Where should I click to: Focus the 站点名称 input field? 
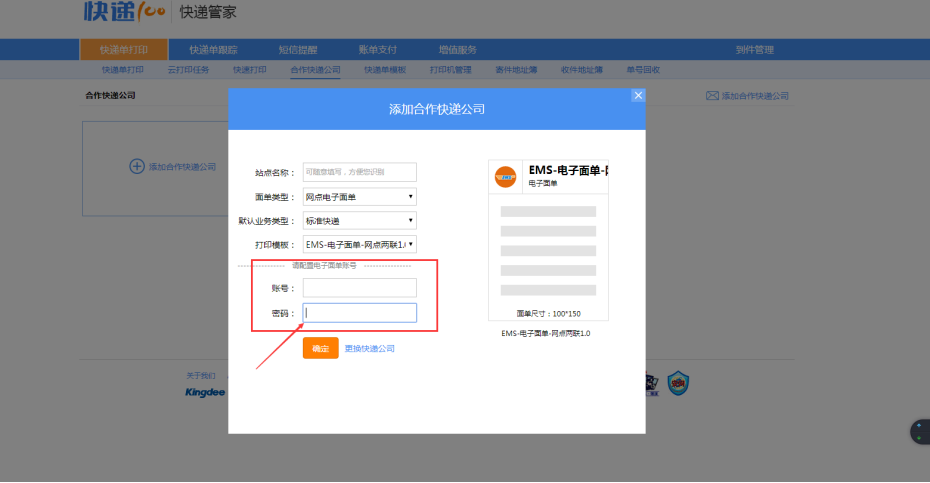point(360,172)
